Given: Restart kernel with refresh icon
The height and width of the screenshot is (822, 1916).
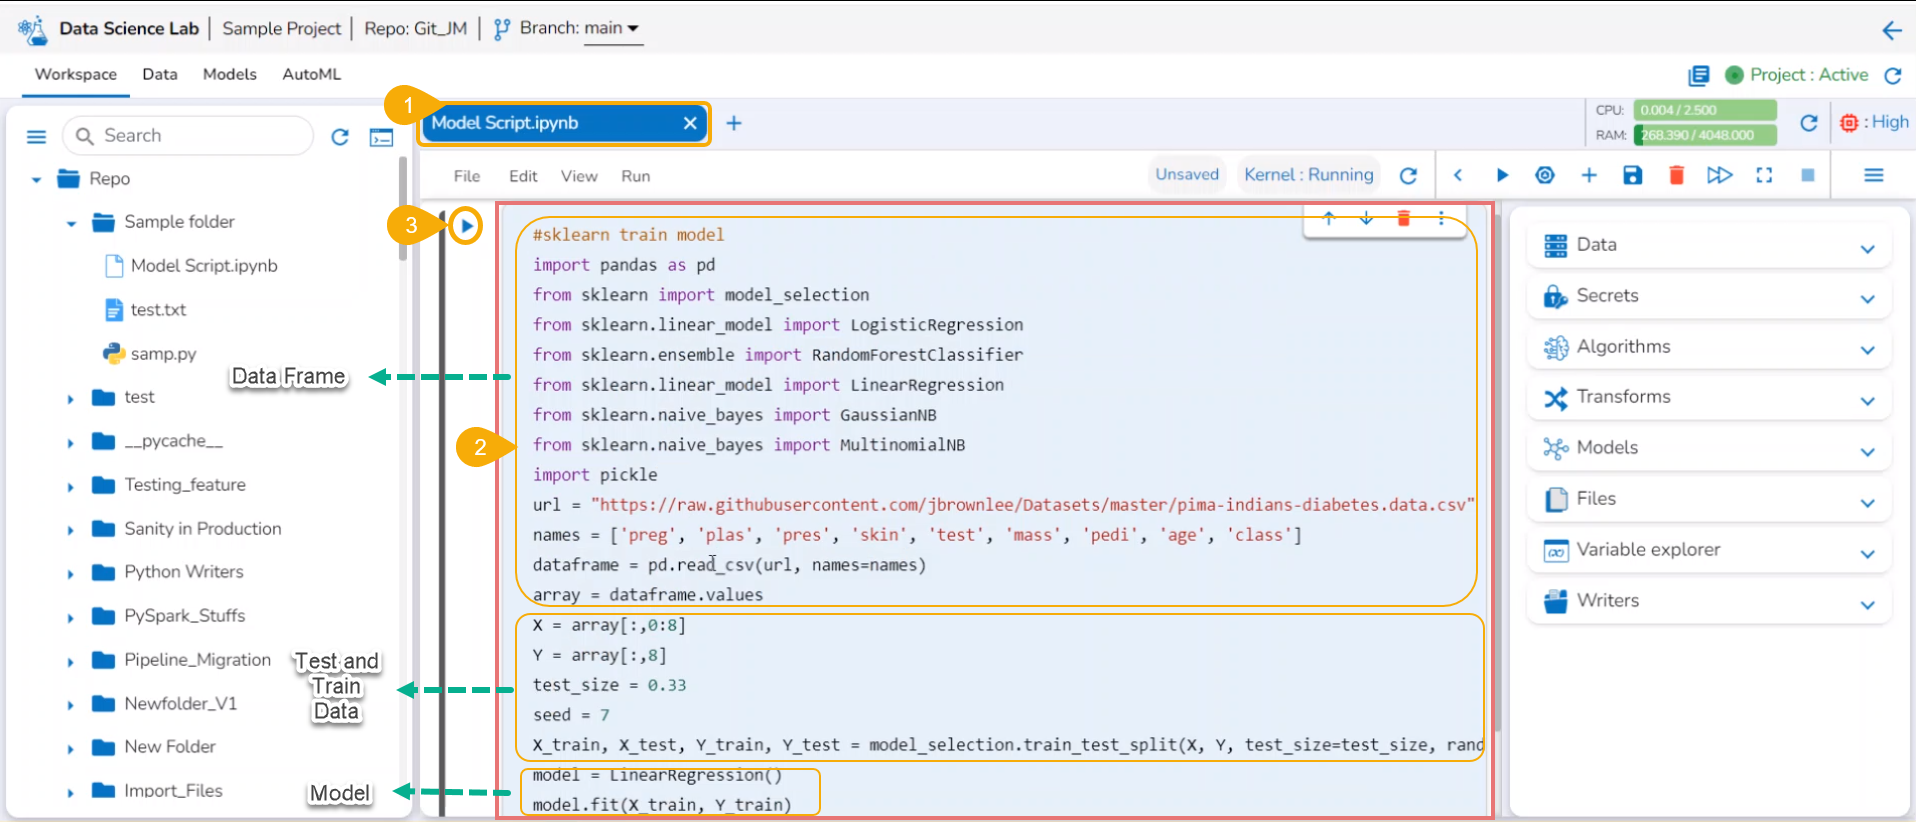Looking at the screenshot, I should point(1408,176).
